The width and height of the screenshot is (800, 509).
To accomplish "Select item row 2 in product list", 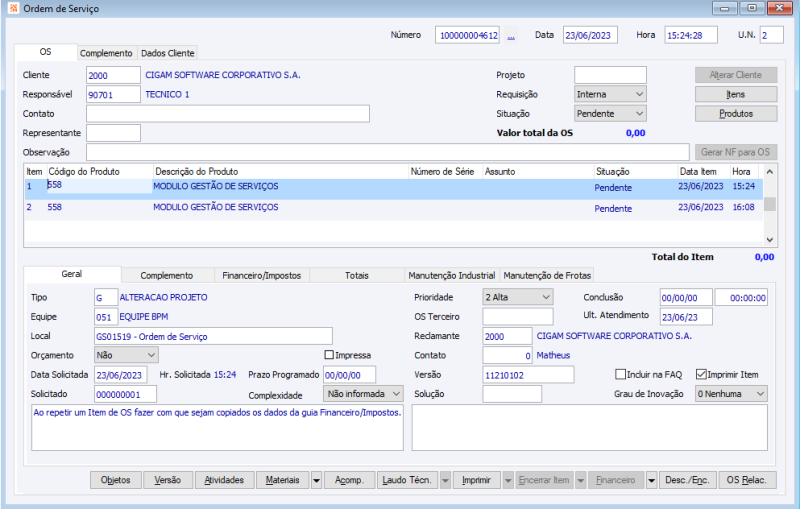I will pos(393,208).
